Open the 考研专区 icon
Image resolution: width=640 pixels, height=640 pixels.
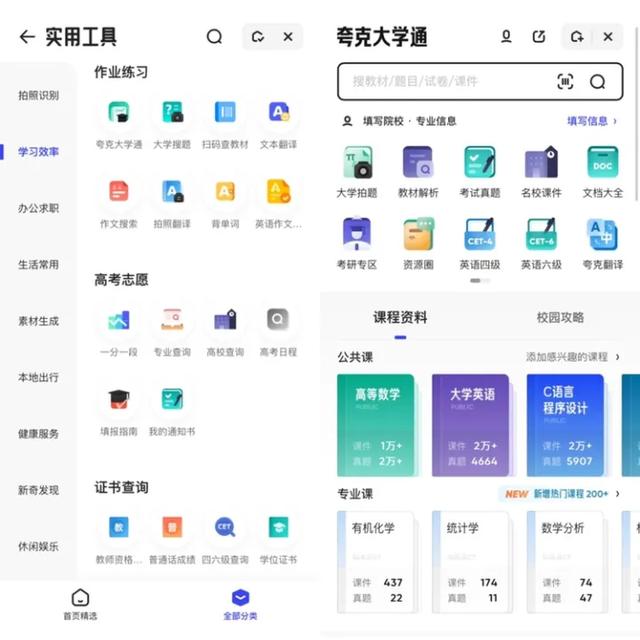pos(357,234)
